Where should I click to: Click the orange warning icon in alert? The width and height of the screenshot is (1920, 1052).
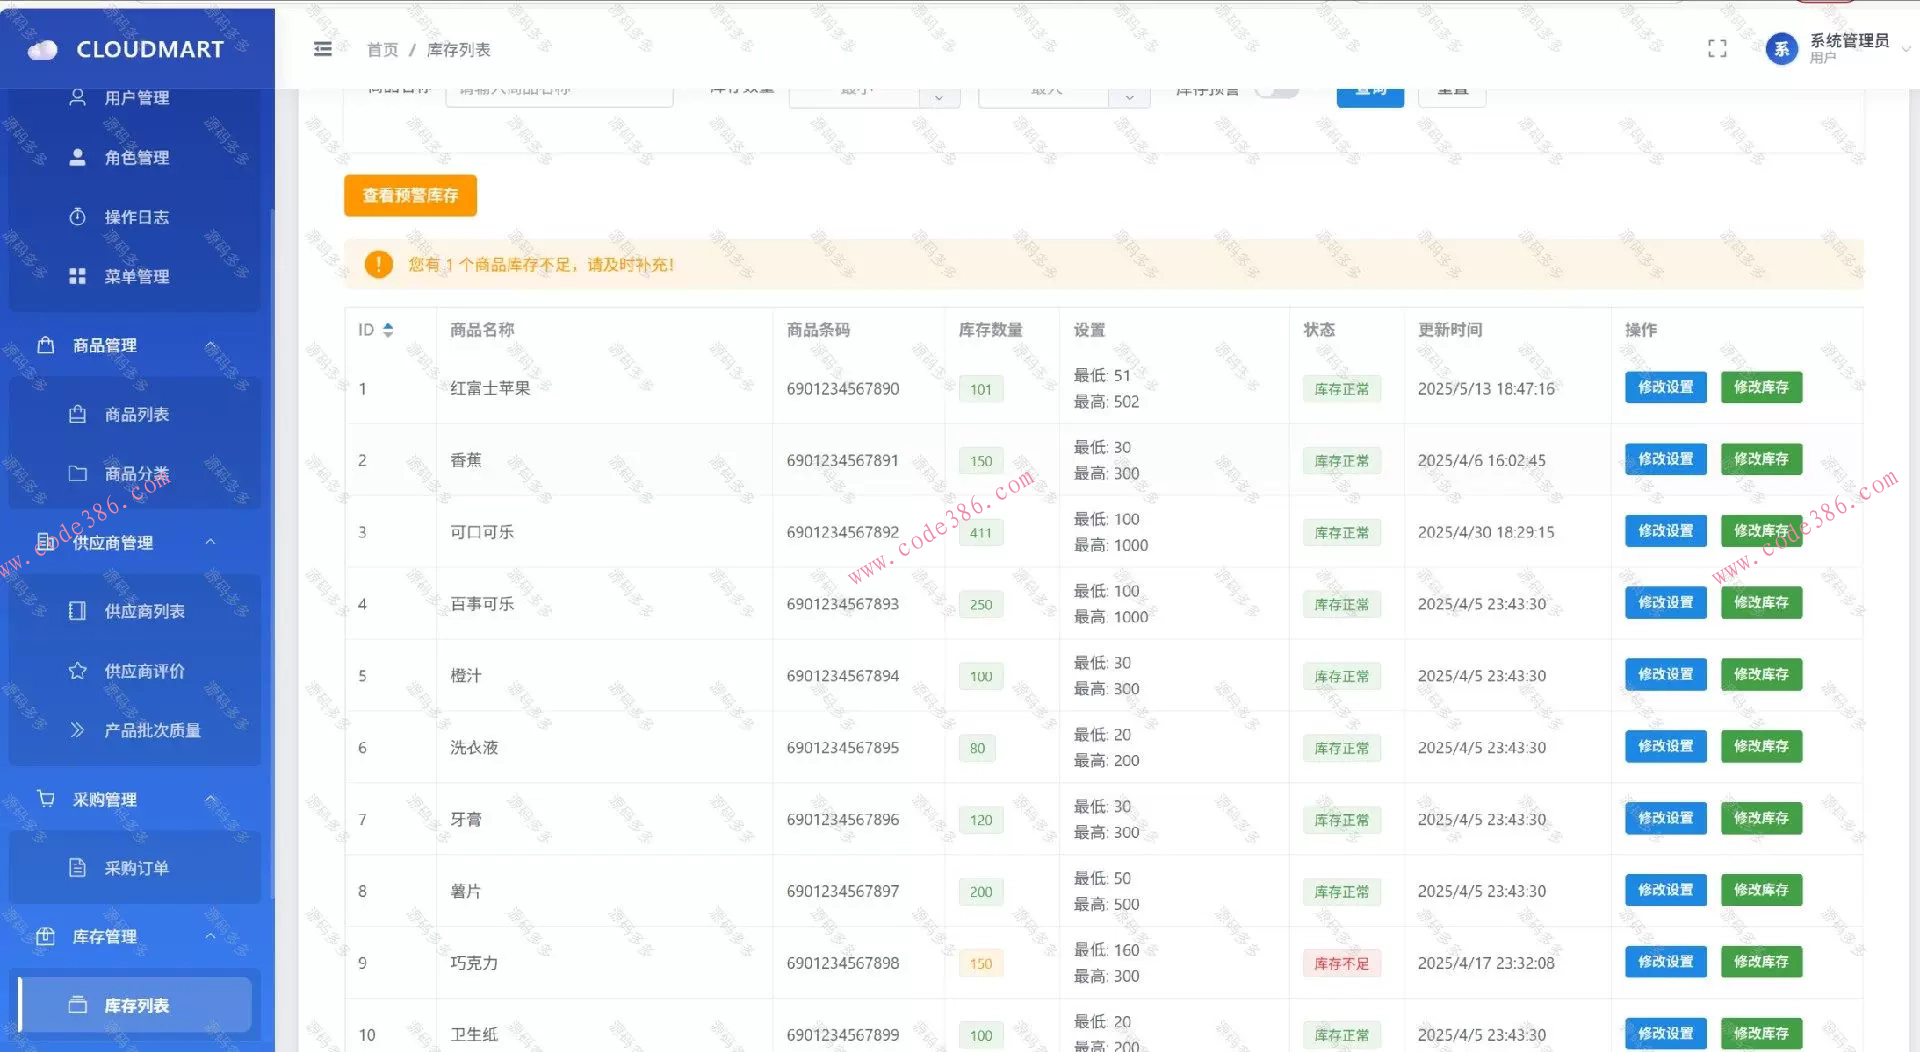pyautogui.click(x=378, y=265)
